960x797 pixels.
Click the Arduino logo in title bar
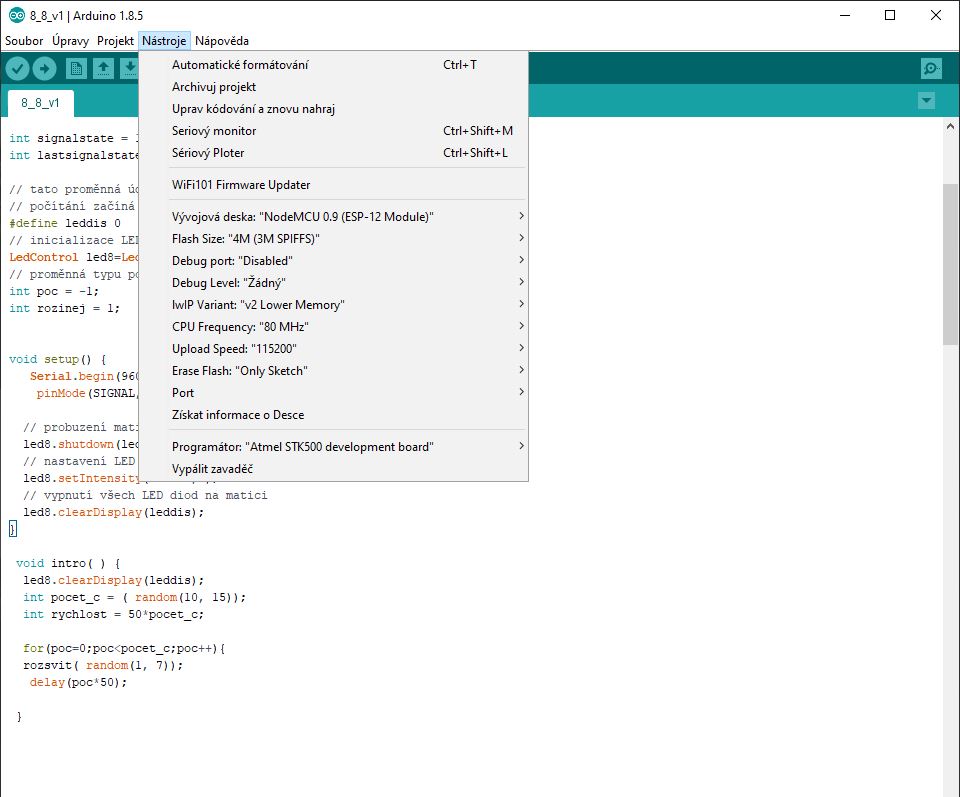[x=16, y=15]
